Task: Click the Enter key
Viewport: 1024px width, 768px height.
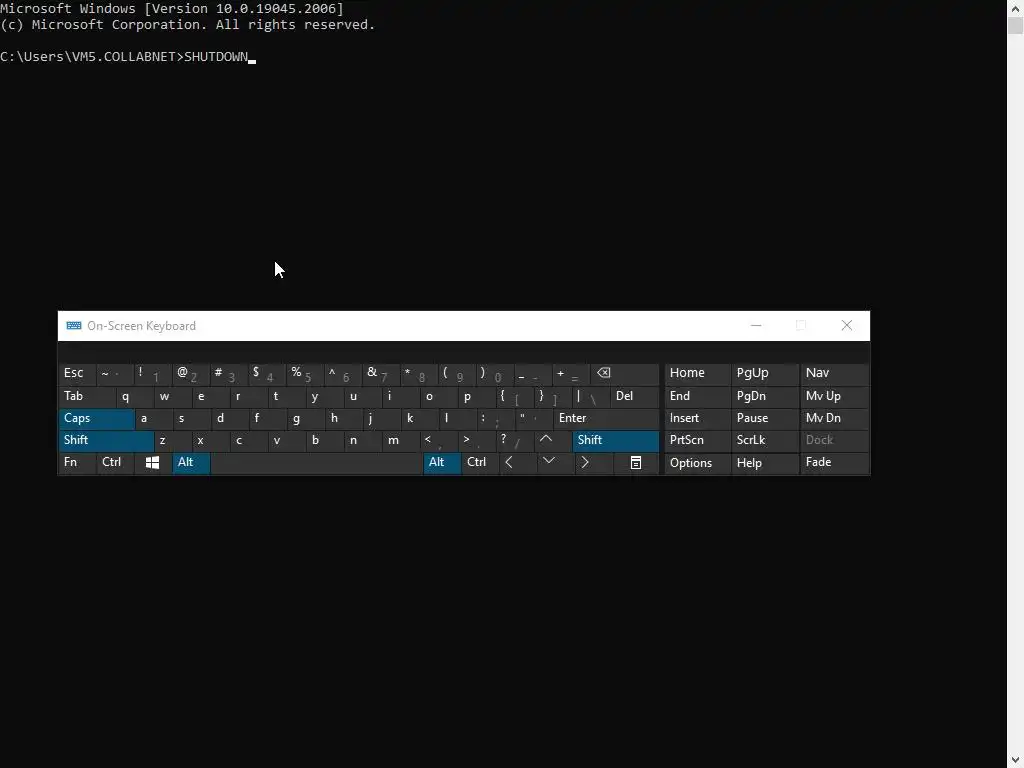Action: click(606, 419)
